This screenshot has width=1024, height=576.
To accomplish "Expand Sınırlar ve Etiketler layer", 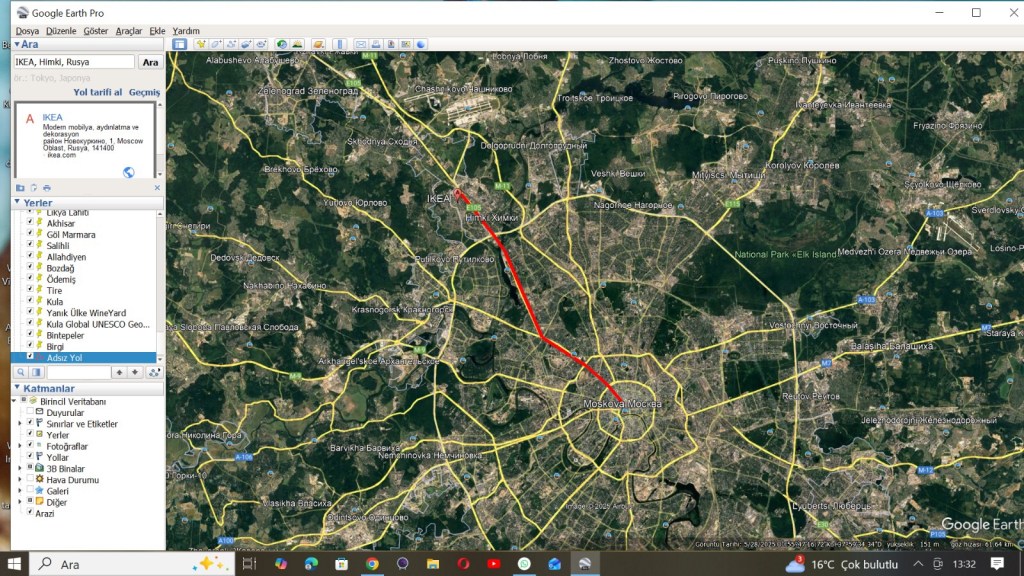I will 20,424.
